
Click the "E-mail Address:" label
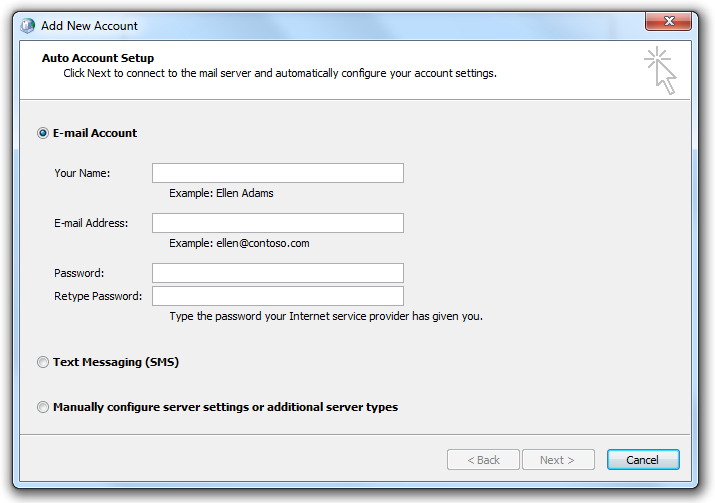tap(91, 223)
